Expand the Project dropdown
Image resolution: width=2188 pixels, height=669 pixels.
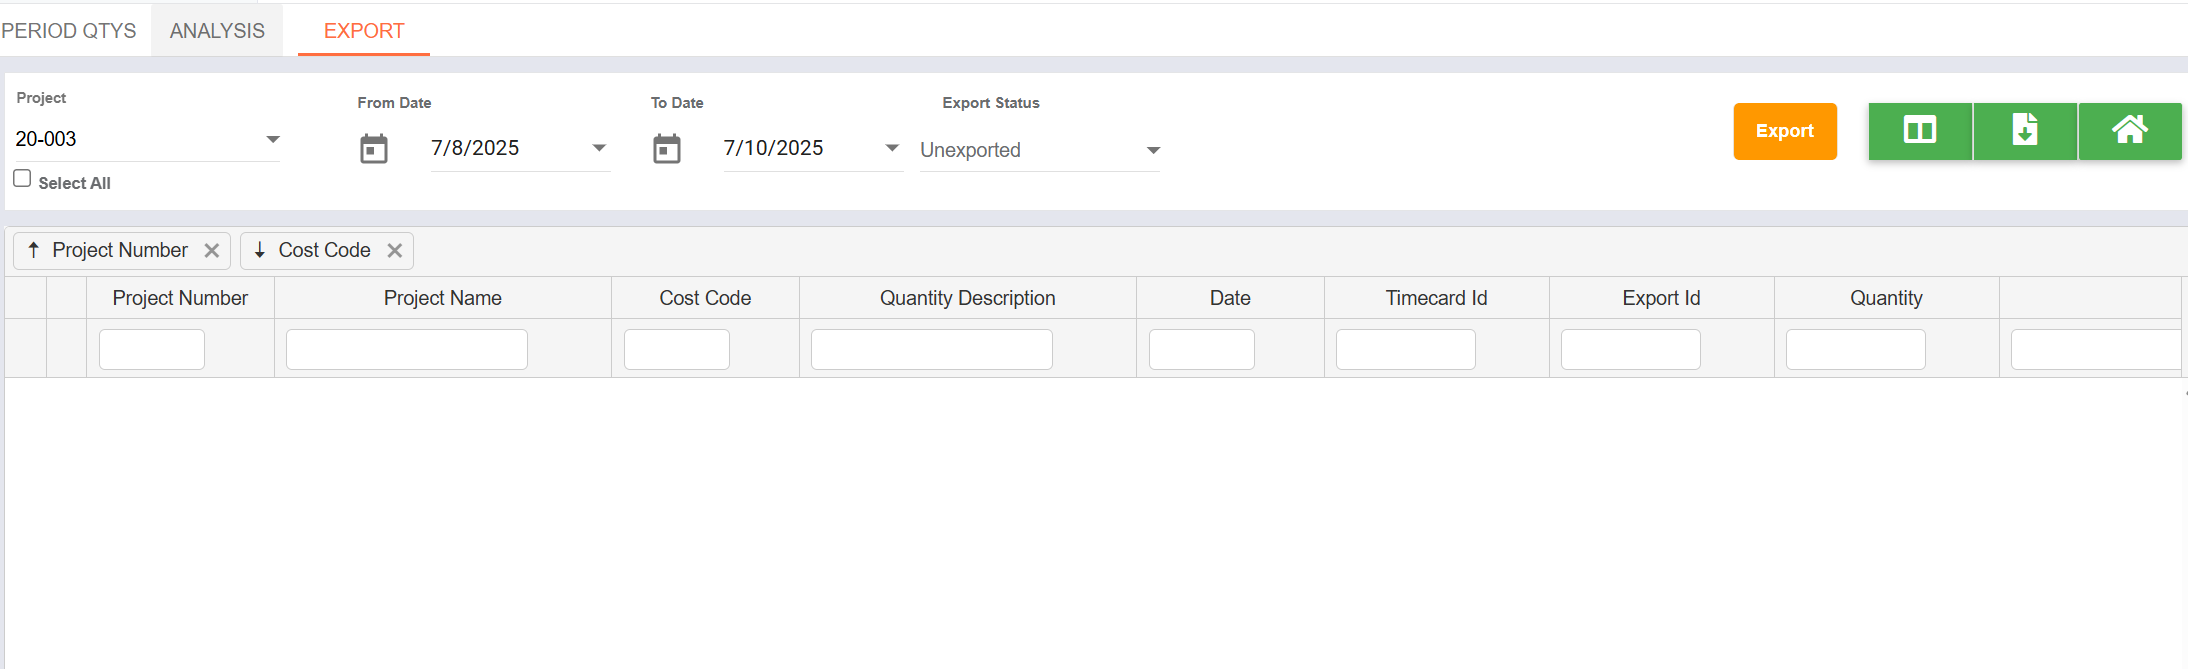[x=273, y=139]
